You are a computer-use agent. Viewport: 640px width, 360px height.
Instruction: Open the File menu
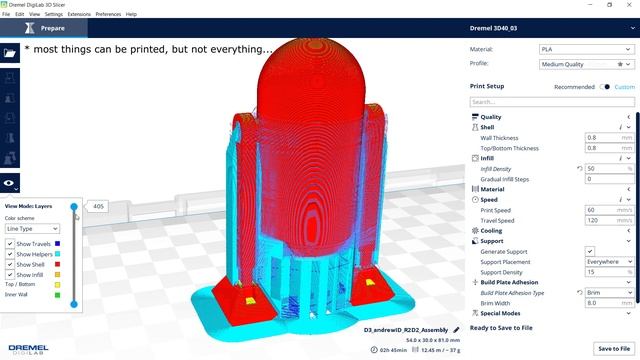point(6,14)
